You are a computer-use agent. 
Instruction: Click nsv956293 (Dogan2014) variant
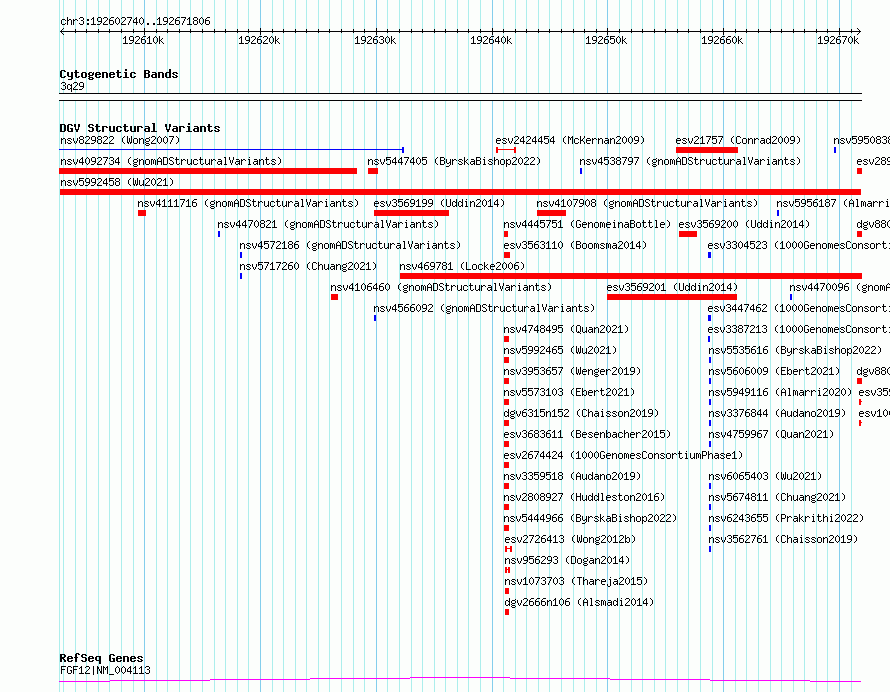567,560
